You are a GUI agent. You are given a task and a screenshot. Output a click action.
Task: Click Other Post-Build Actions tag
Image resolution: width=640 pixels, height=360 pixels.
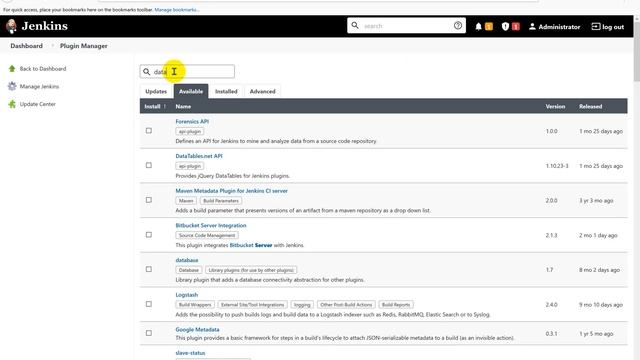(346, 305)
